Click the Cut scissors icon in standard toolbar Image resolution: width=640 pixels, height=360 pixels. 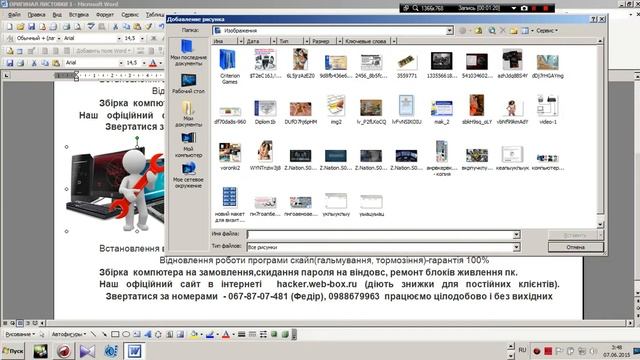click(x=116, y=27)
